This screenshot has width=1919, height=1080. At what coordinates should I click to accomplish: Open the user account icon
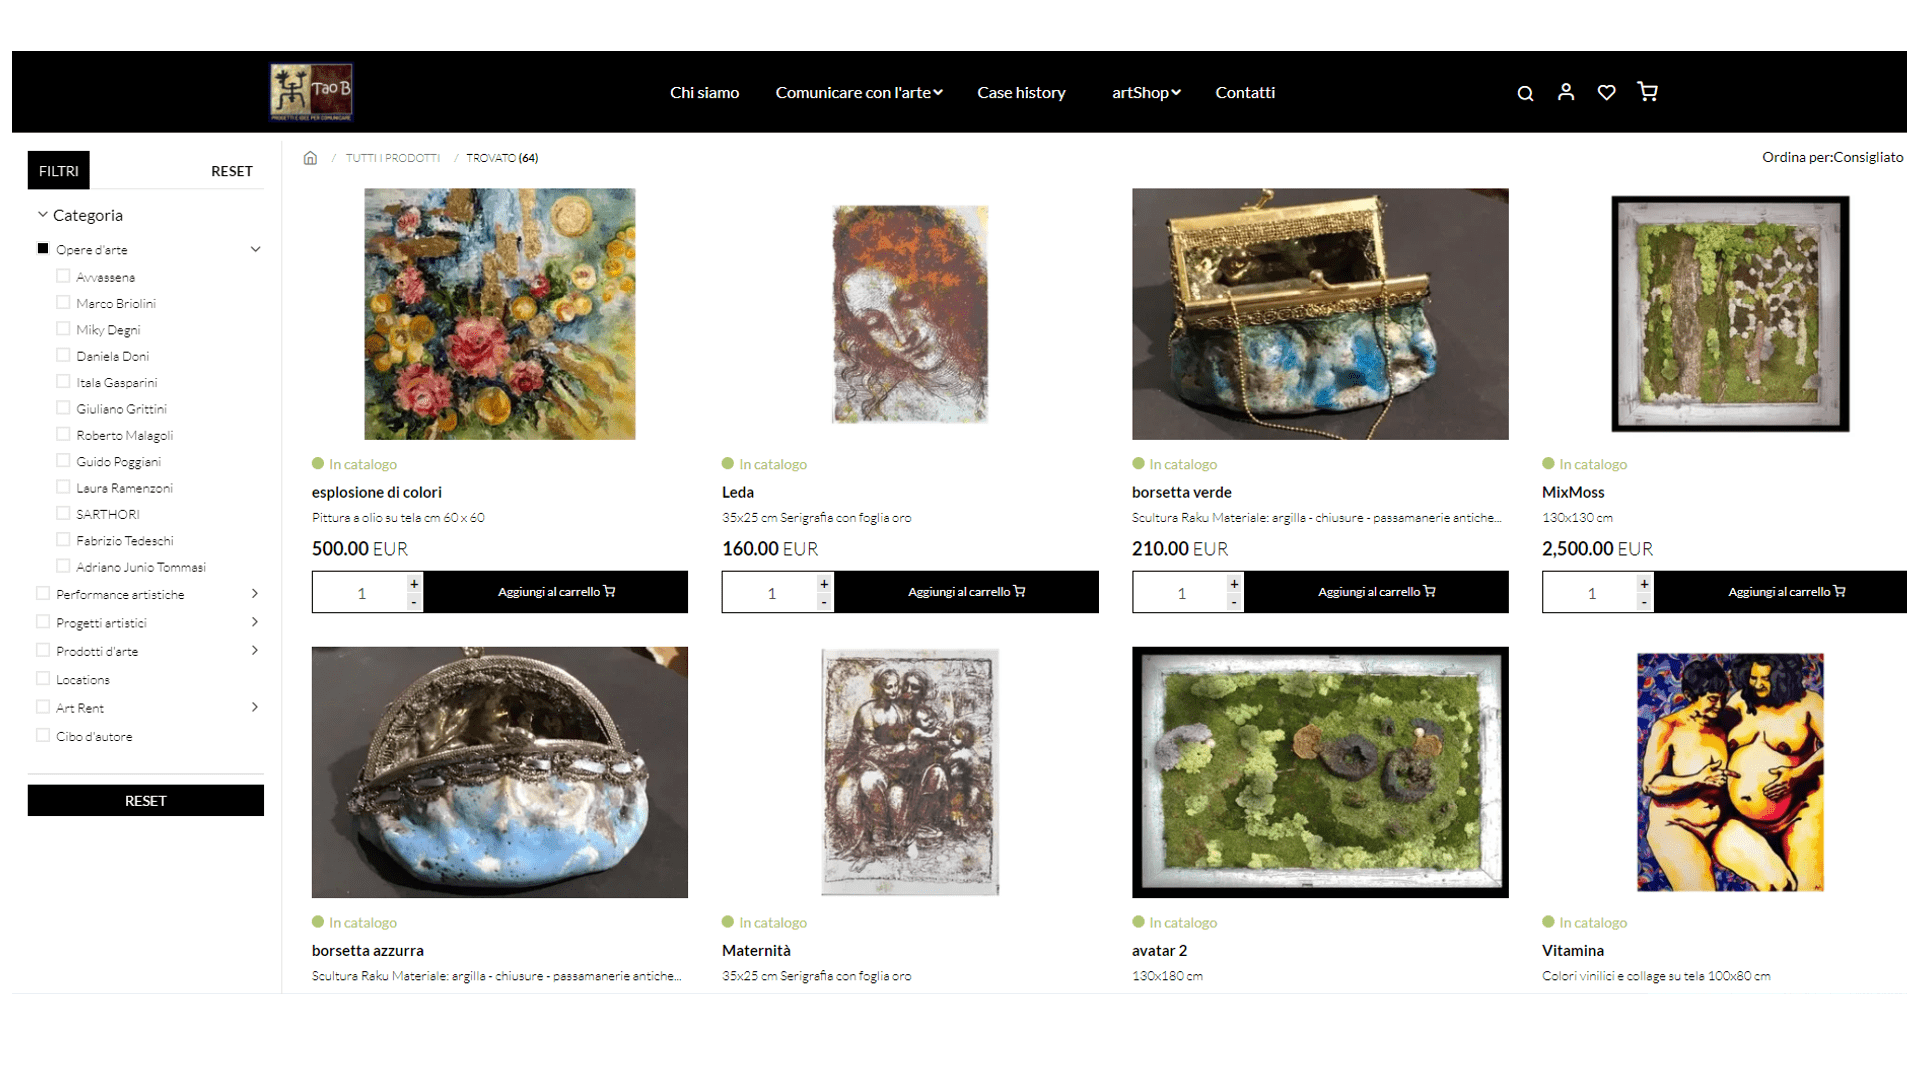pos(1566,92)
